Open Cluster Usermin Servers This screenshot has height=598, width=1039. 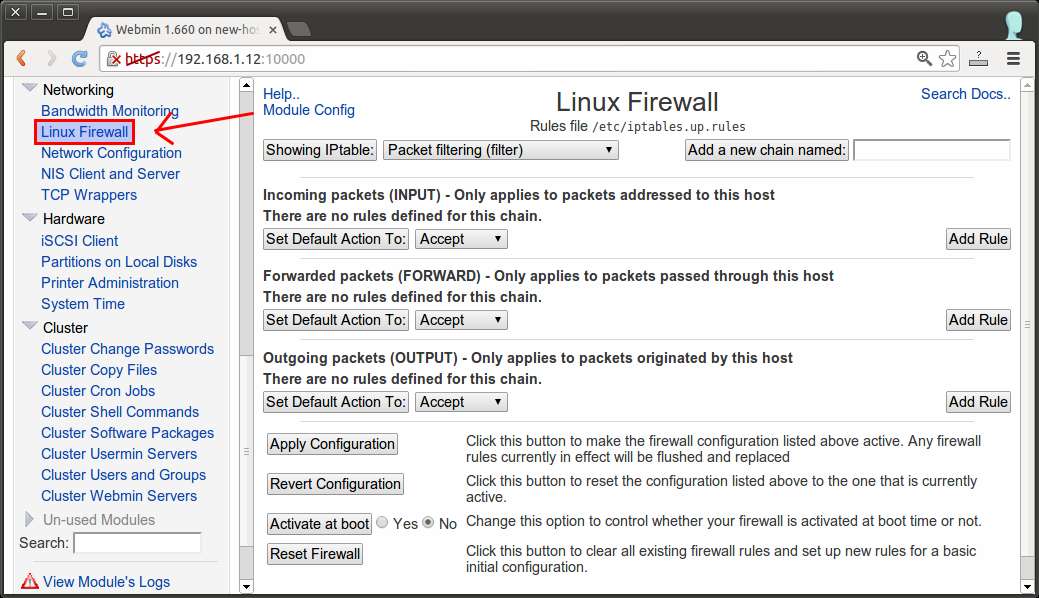119,454
